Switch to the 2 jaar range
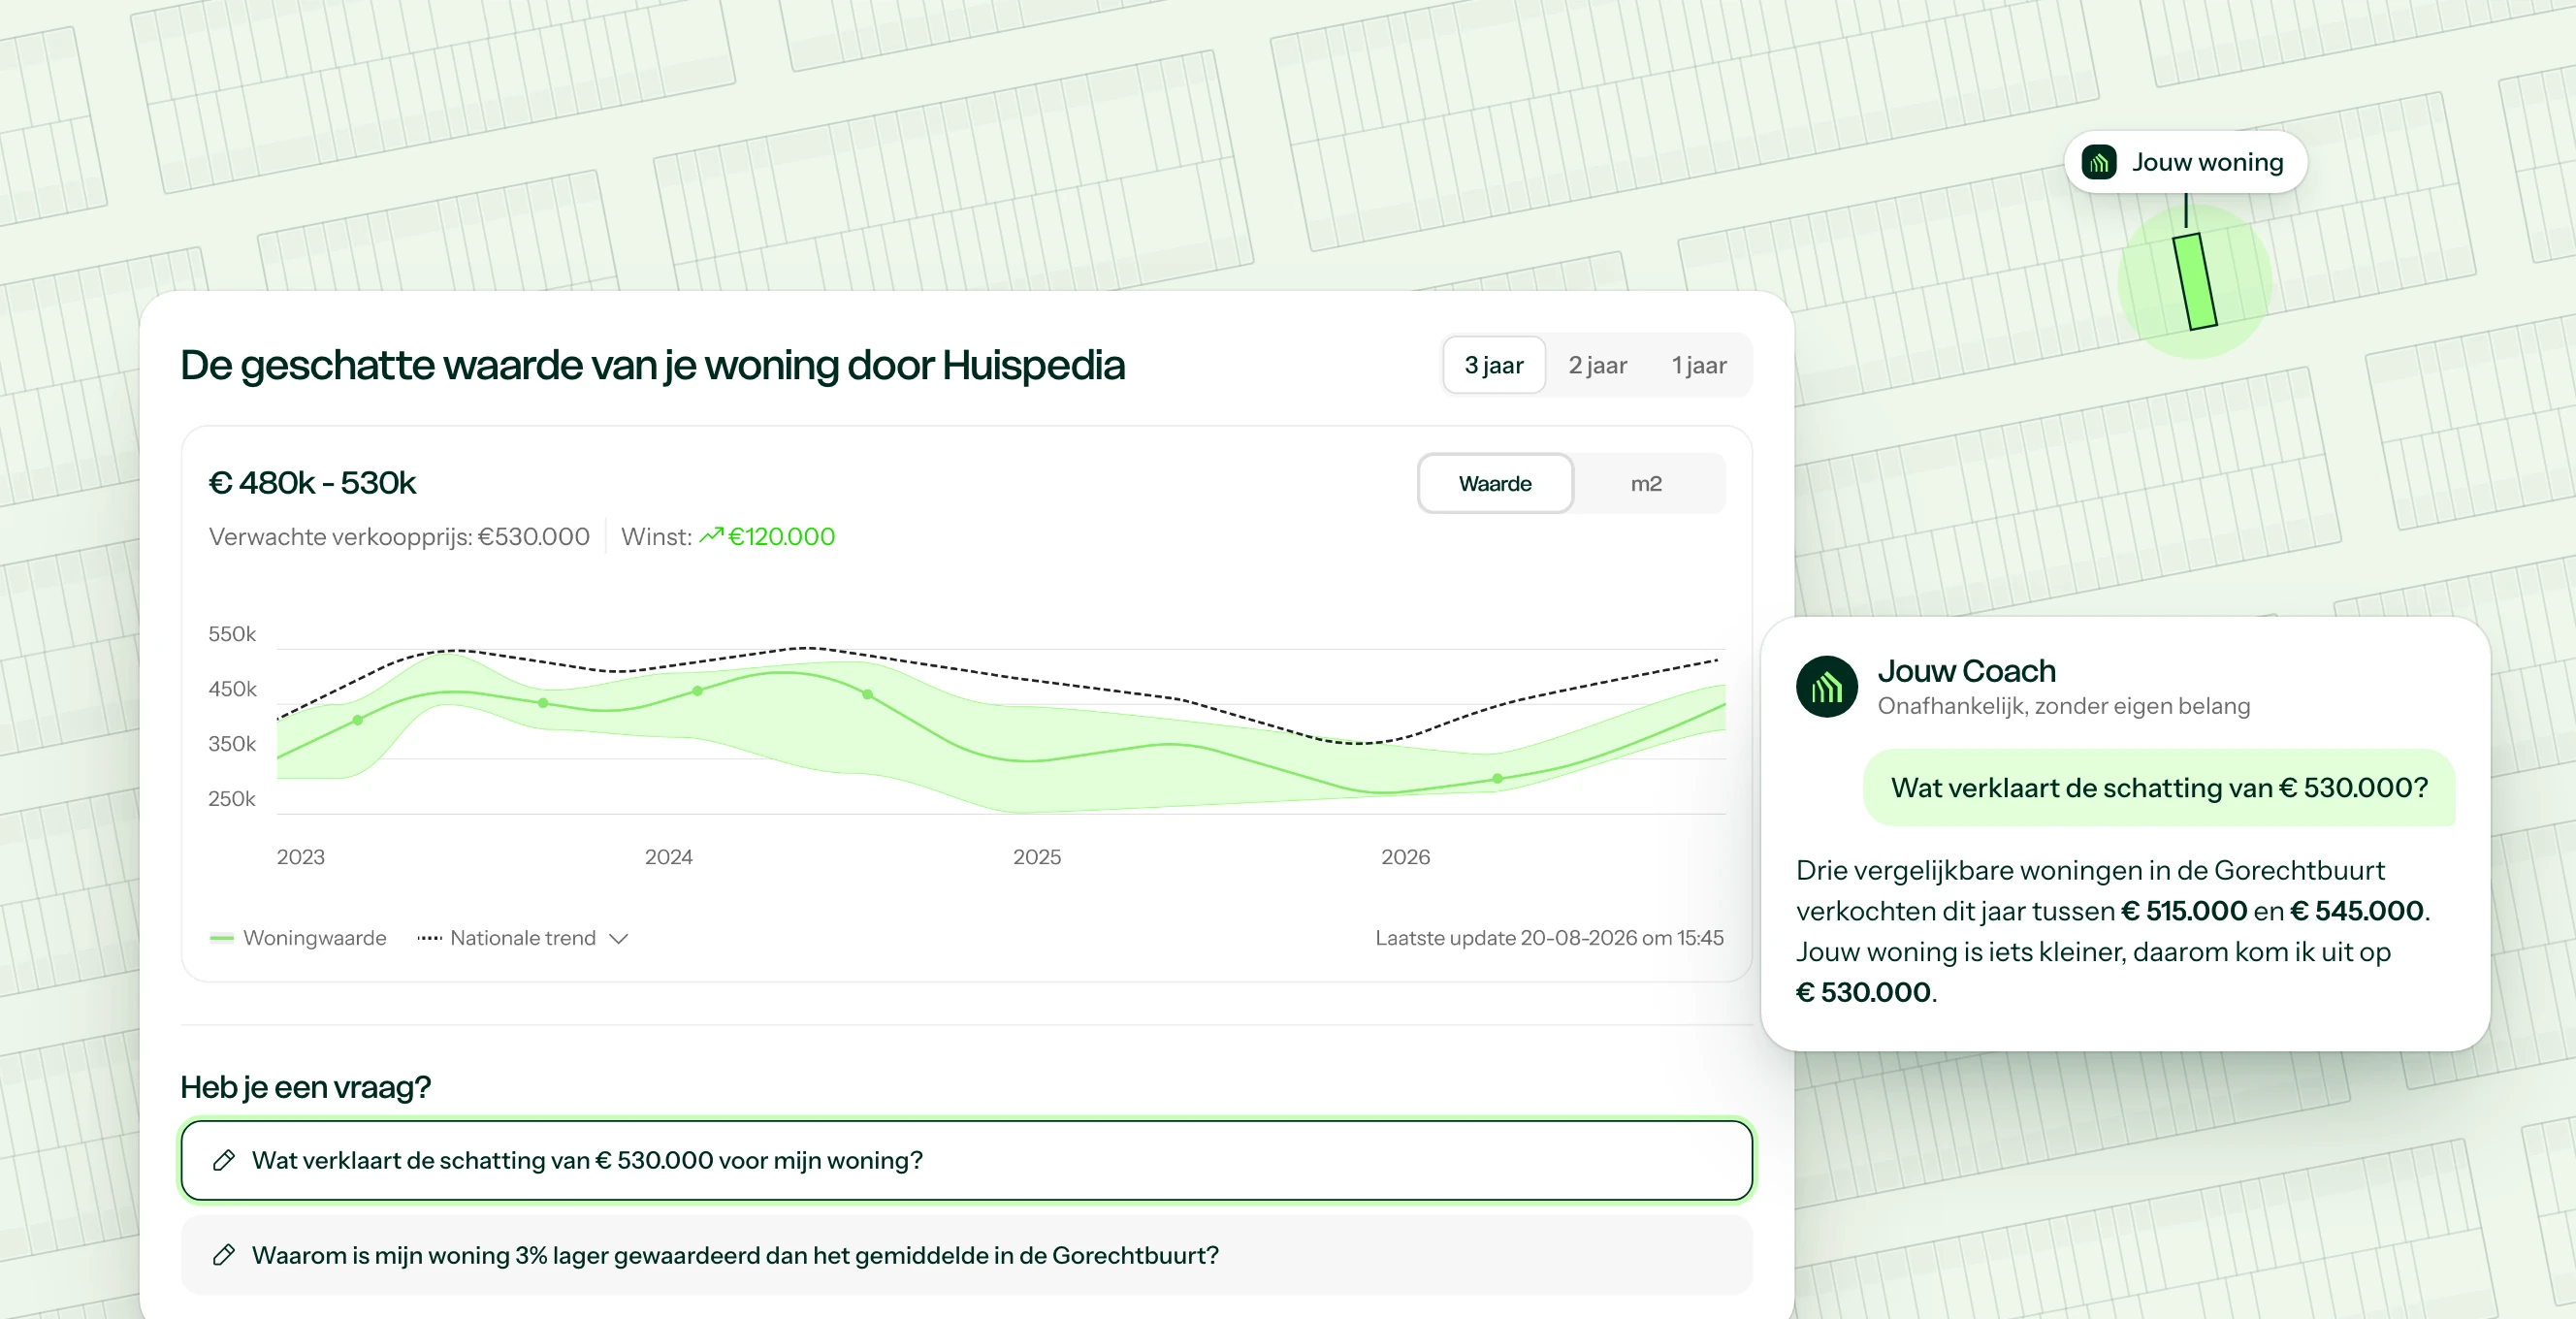 click(1597, 365)
